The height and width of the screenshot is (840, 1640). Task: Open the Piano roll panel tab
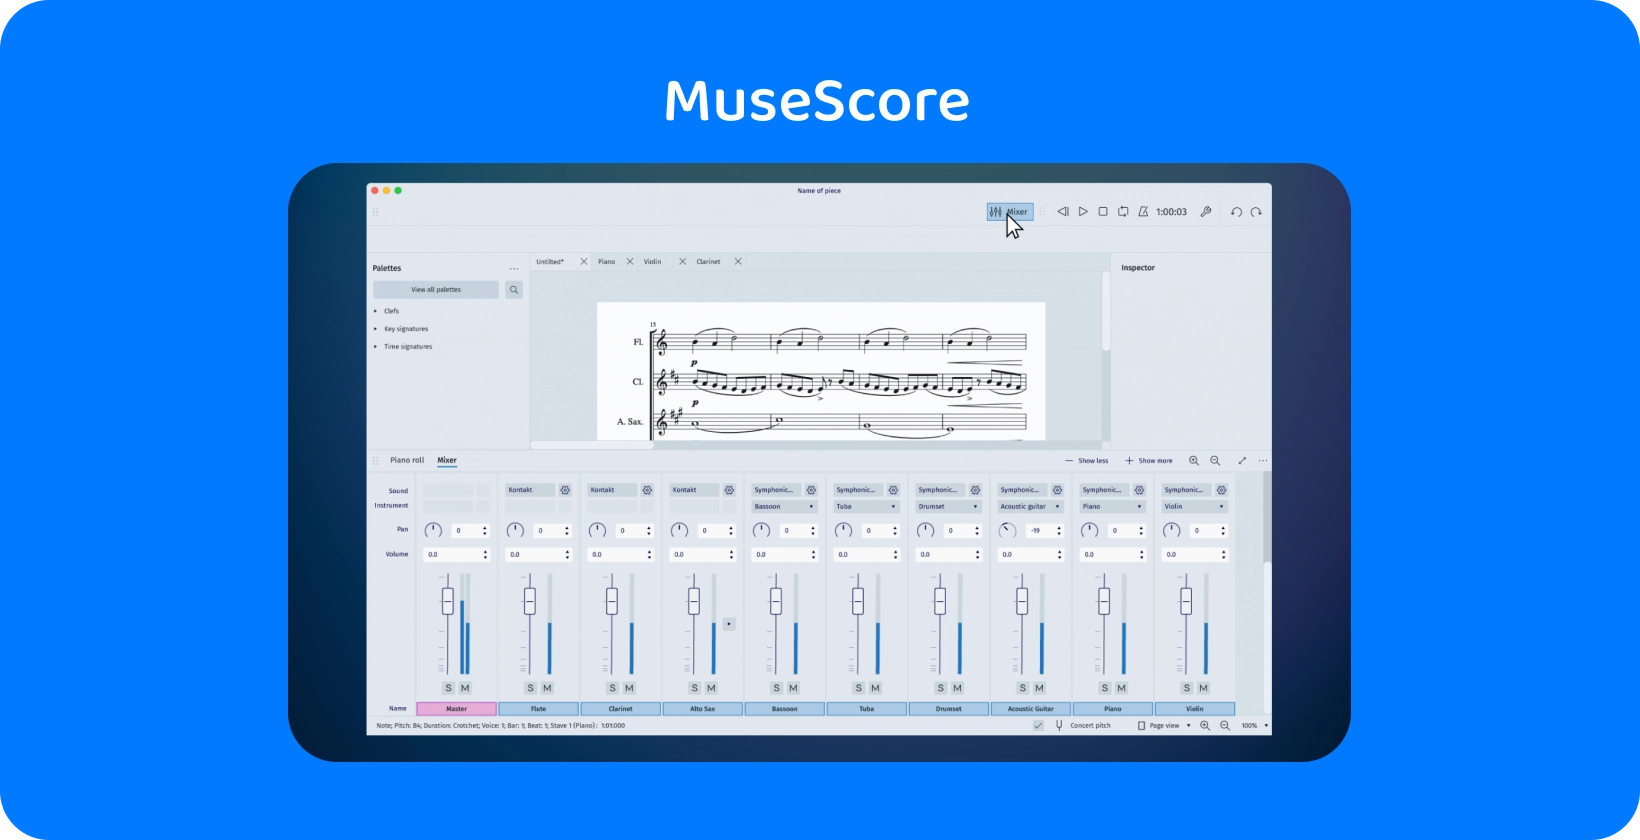tap(407, 460)
